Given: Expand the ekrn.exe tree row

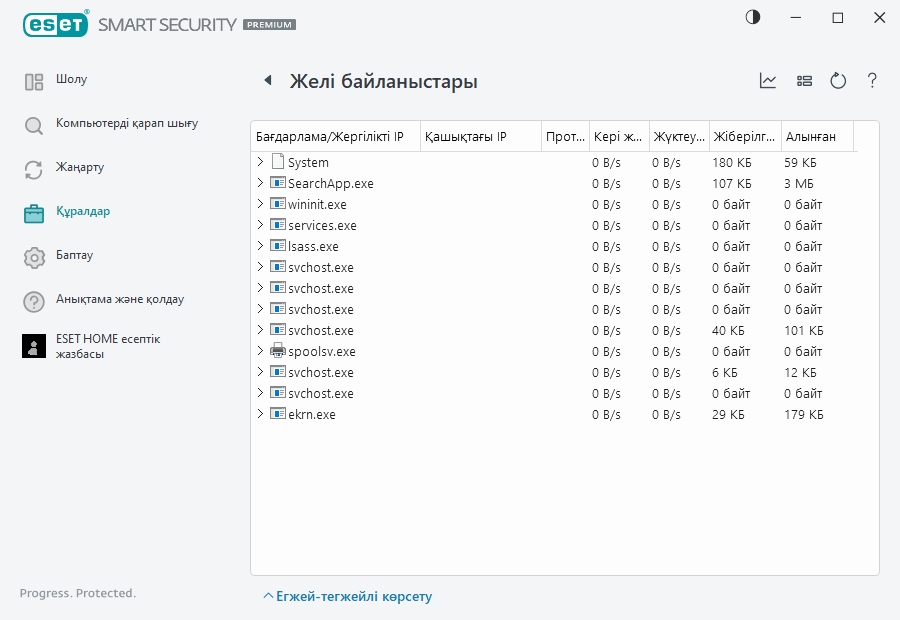Looking at the screenshot, I should click(x=260, y=414).
